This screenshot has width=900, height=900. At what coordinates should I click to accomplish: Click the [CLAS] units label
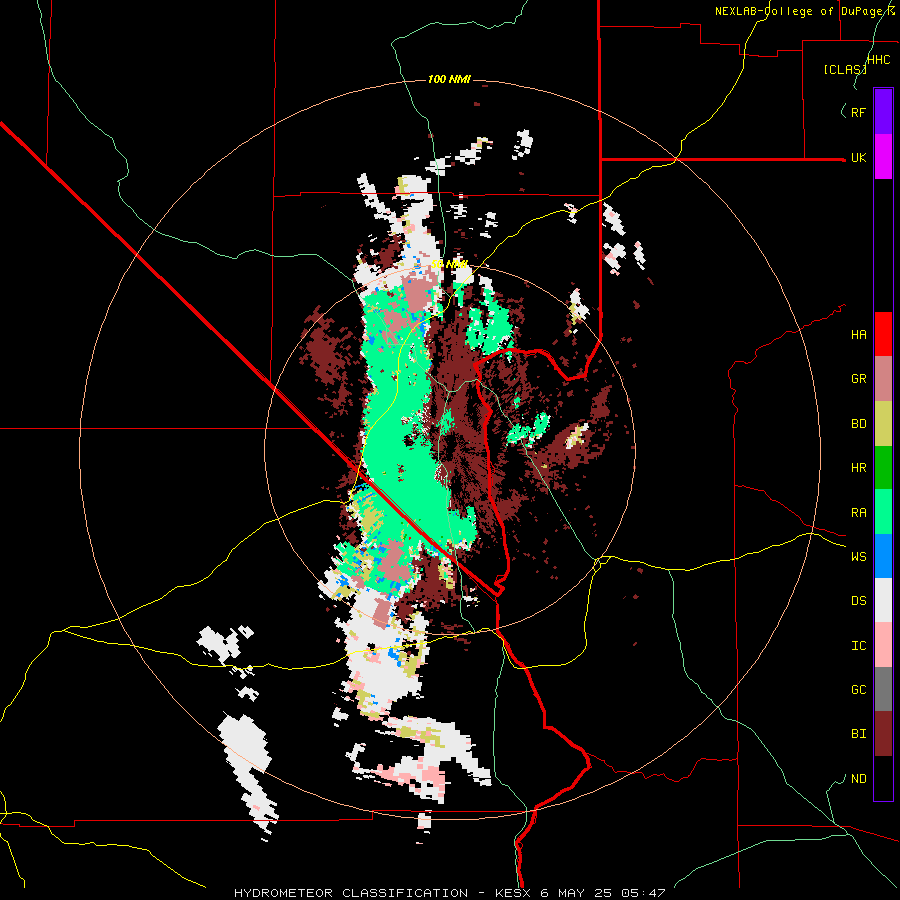point(845,69)
